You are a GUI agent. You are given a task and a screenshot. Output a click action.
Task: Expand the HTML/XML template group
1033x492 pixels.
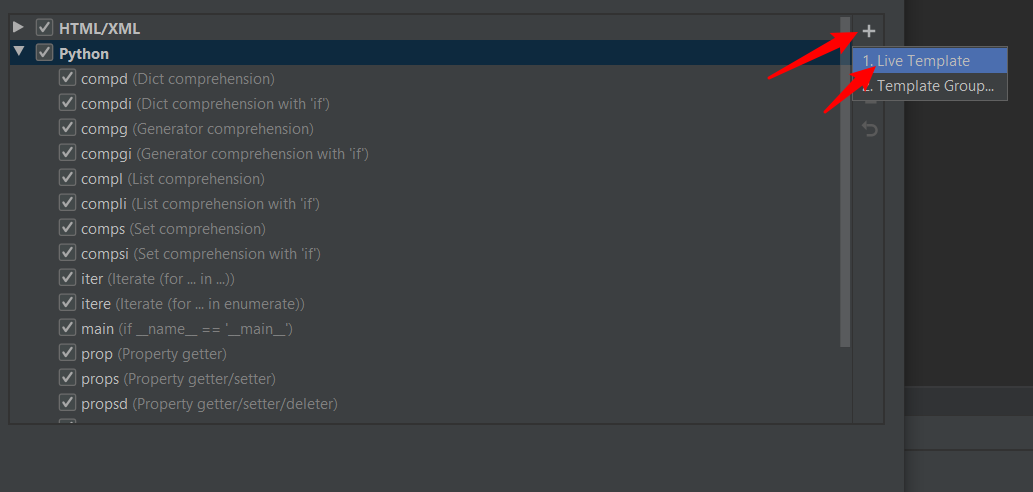tap(18, 27)
